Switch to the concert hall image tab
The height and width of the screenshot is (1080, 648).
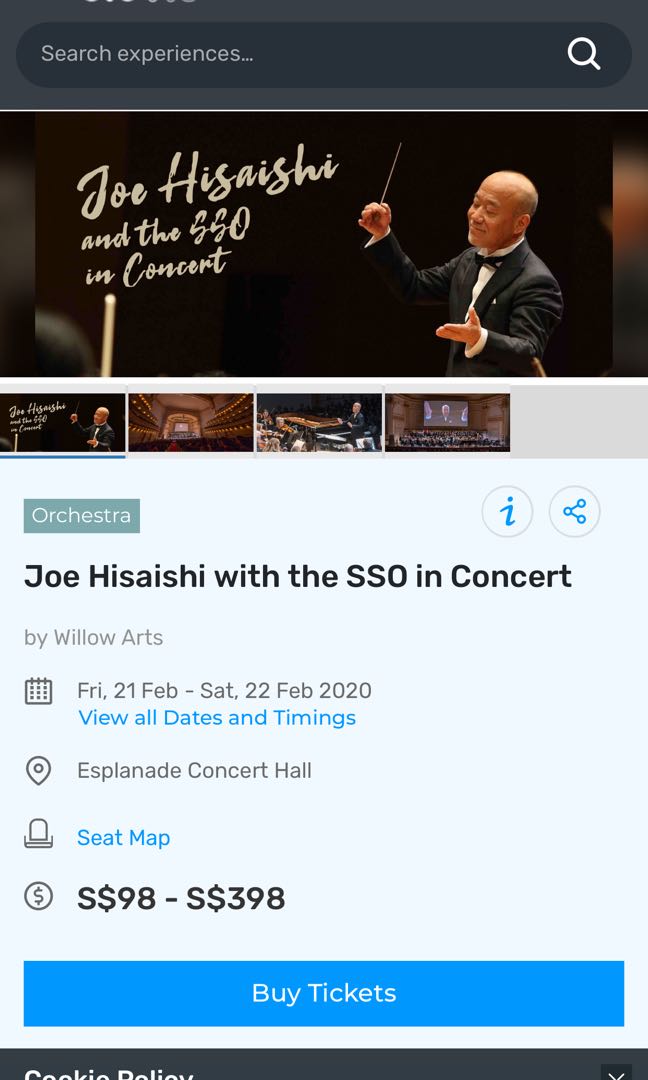click(190, 422)
